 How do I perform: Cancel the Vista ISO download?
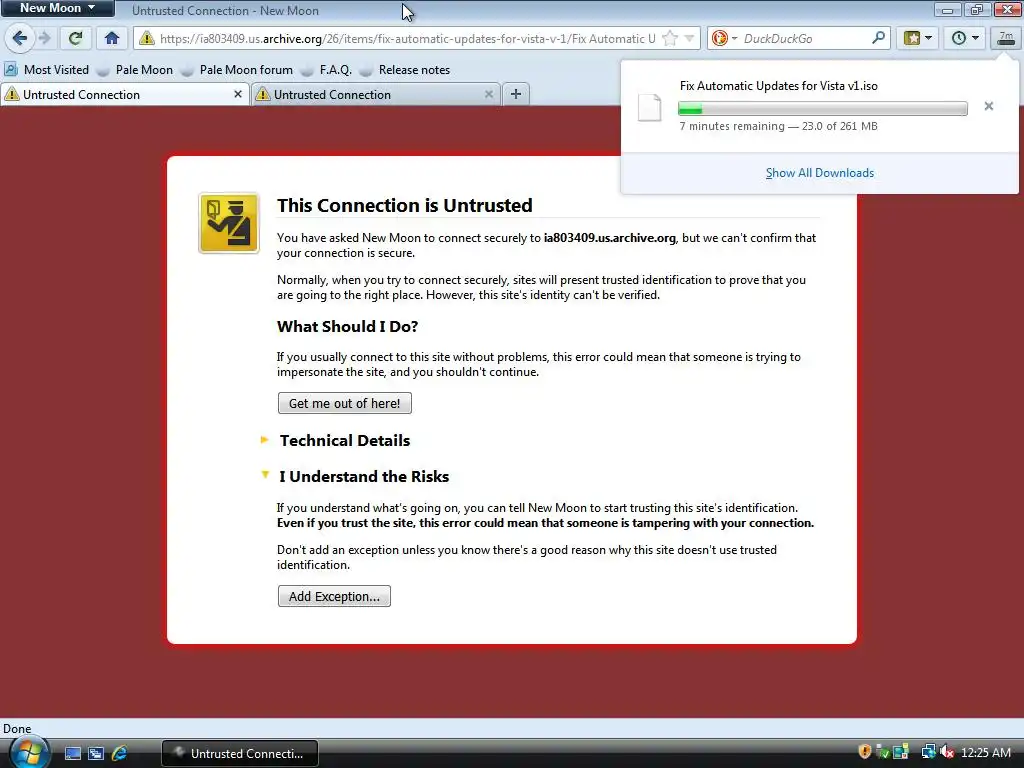[x=989, y=106]
